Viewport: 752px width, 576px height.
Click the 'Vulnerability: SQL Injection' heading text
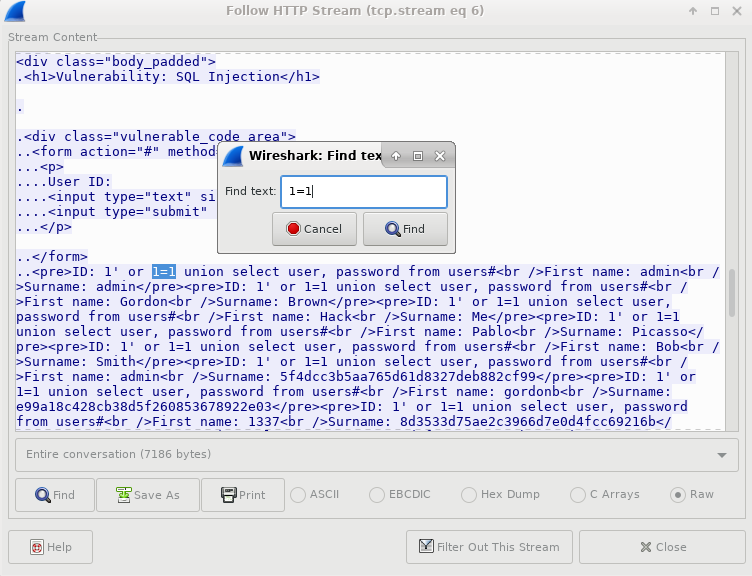click(168, 77)
